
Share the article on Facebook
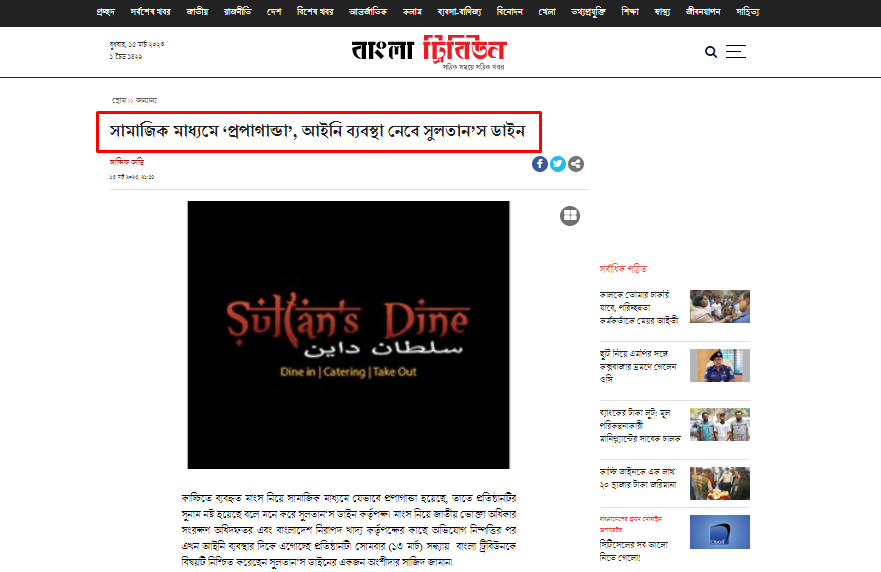click(x=540, y=164)
